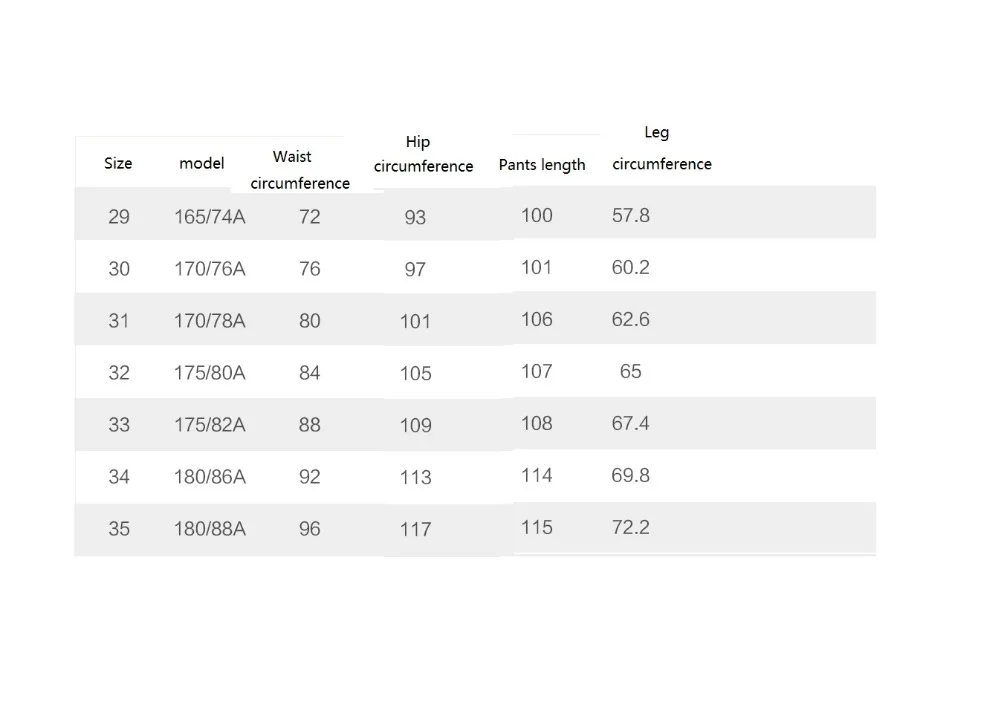Click the Size column header
The height and width of the screenshot is (719, 1000).
click(118, 163)
